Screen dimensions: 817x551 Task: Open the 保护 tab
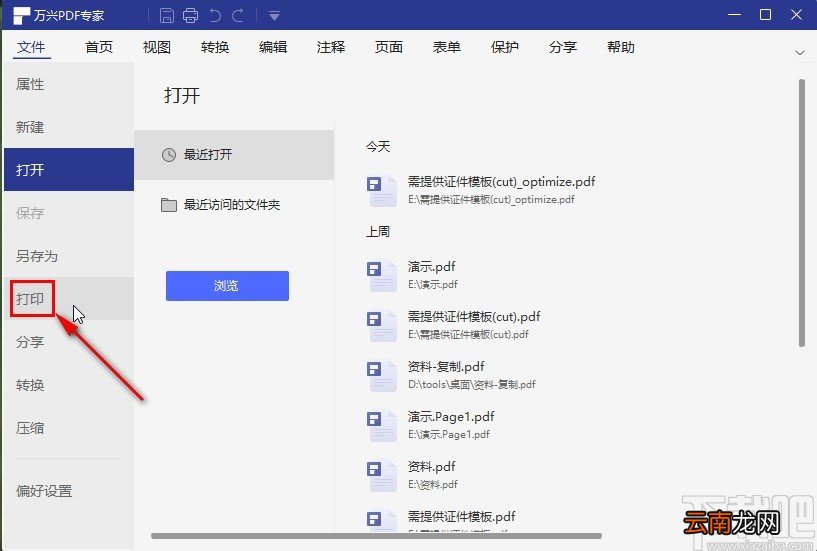[504, 47]
